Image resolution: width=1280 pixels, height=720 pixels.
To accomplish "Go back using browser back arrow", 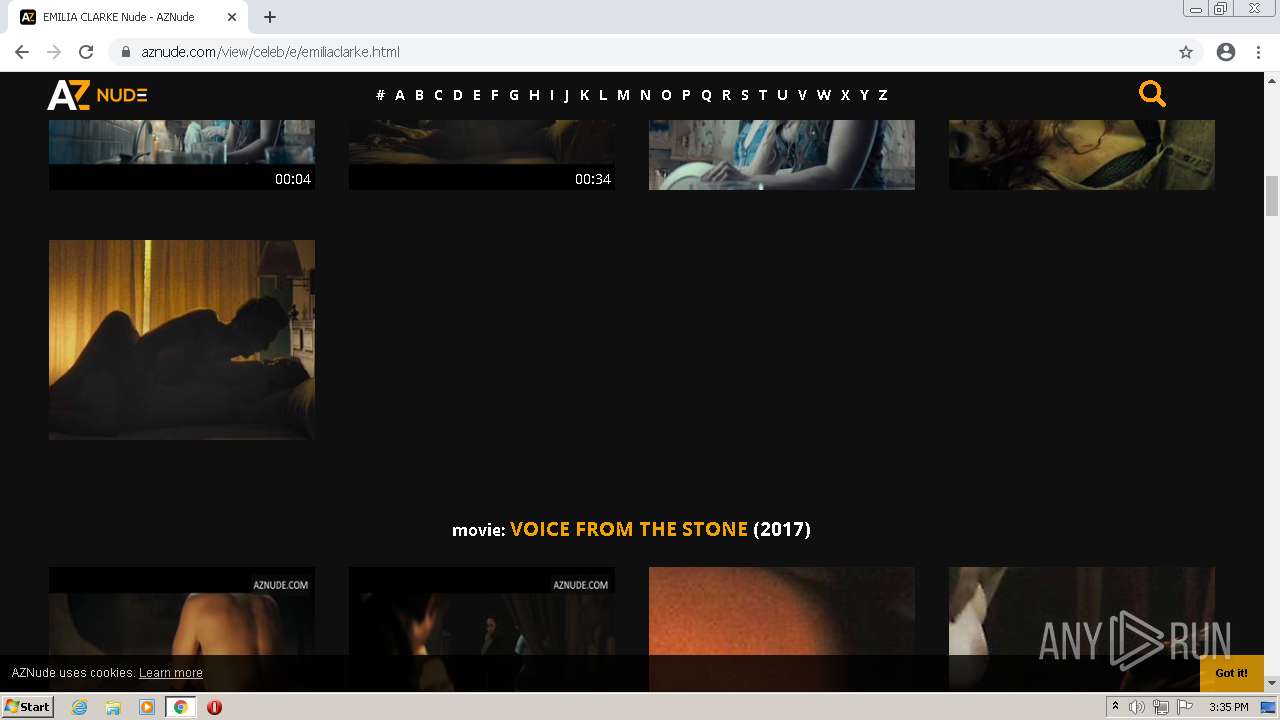I will point(22,52).
